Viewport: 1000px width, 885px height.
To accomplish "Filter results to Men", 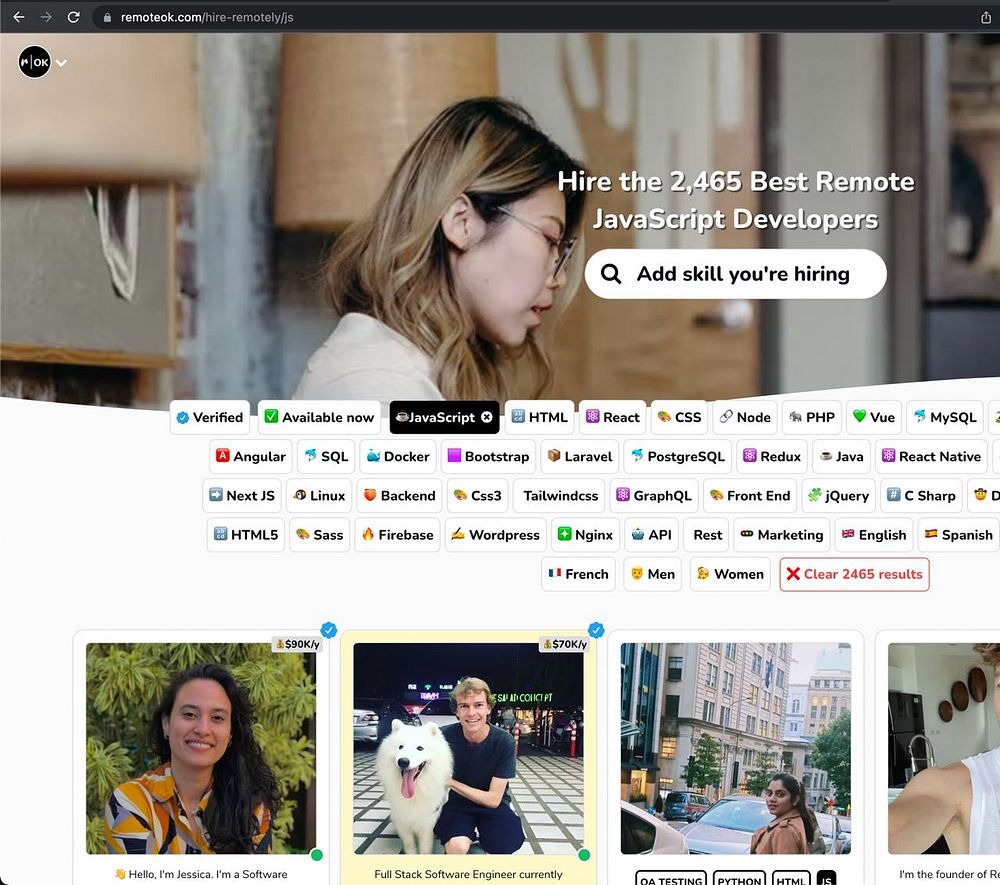I will click(653, 574).
